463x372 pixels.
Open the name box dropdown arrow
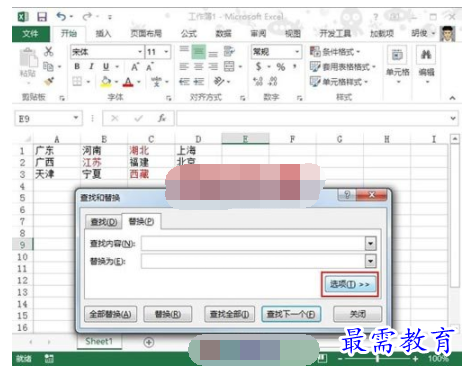[76, 118]
